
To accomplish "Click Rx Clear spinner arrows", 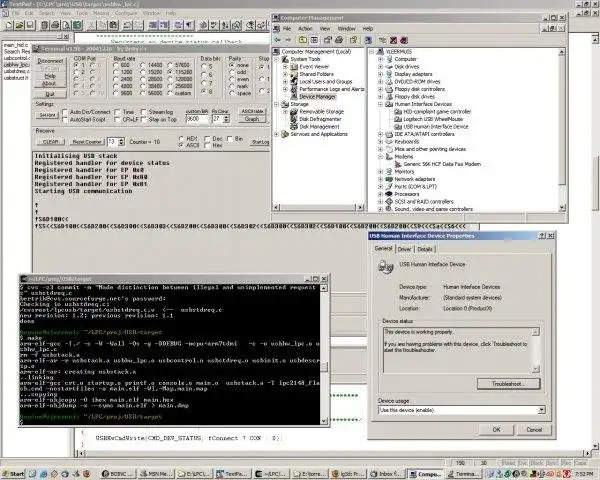I will click(x=226, y=119).
